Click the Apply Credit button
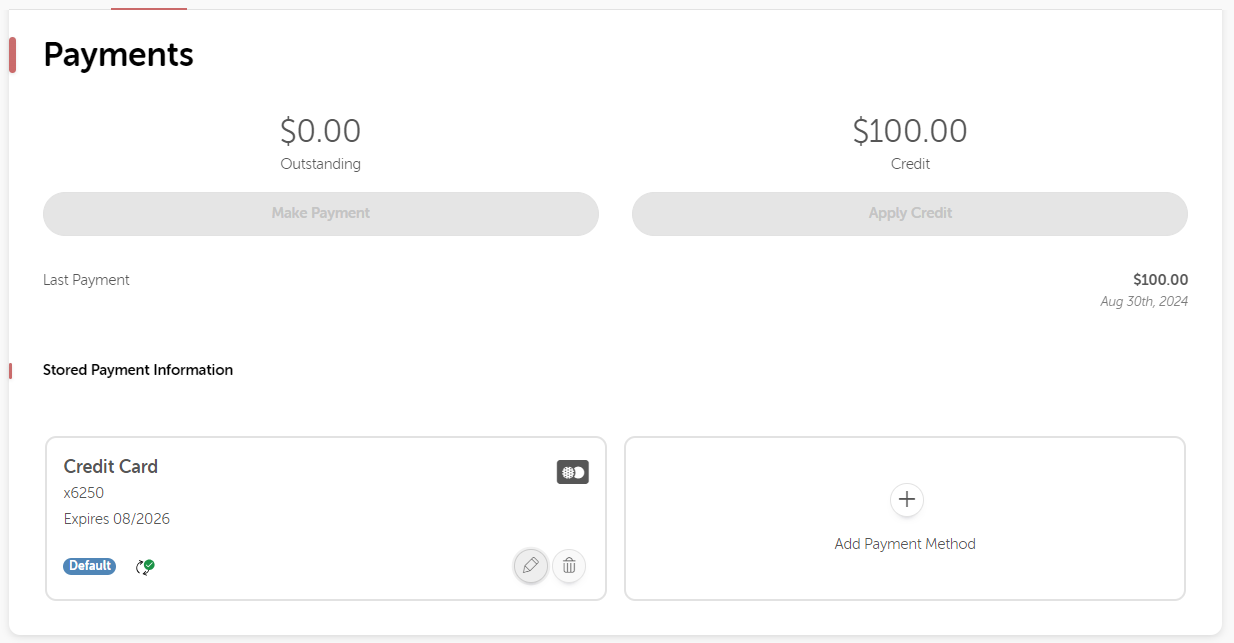This screenshot has width=1234, height=643. 910,213
